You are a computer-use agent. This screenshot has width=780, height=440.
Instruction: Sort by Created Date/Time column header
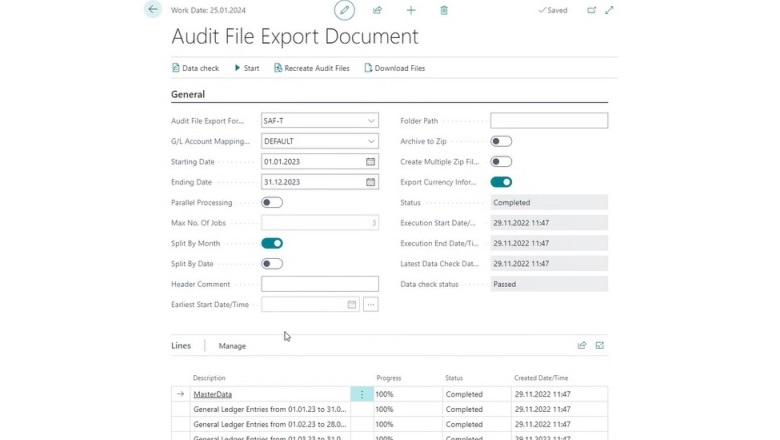541,378
